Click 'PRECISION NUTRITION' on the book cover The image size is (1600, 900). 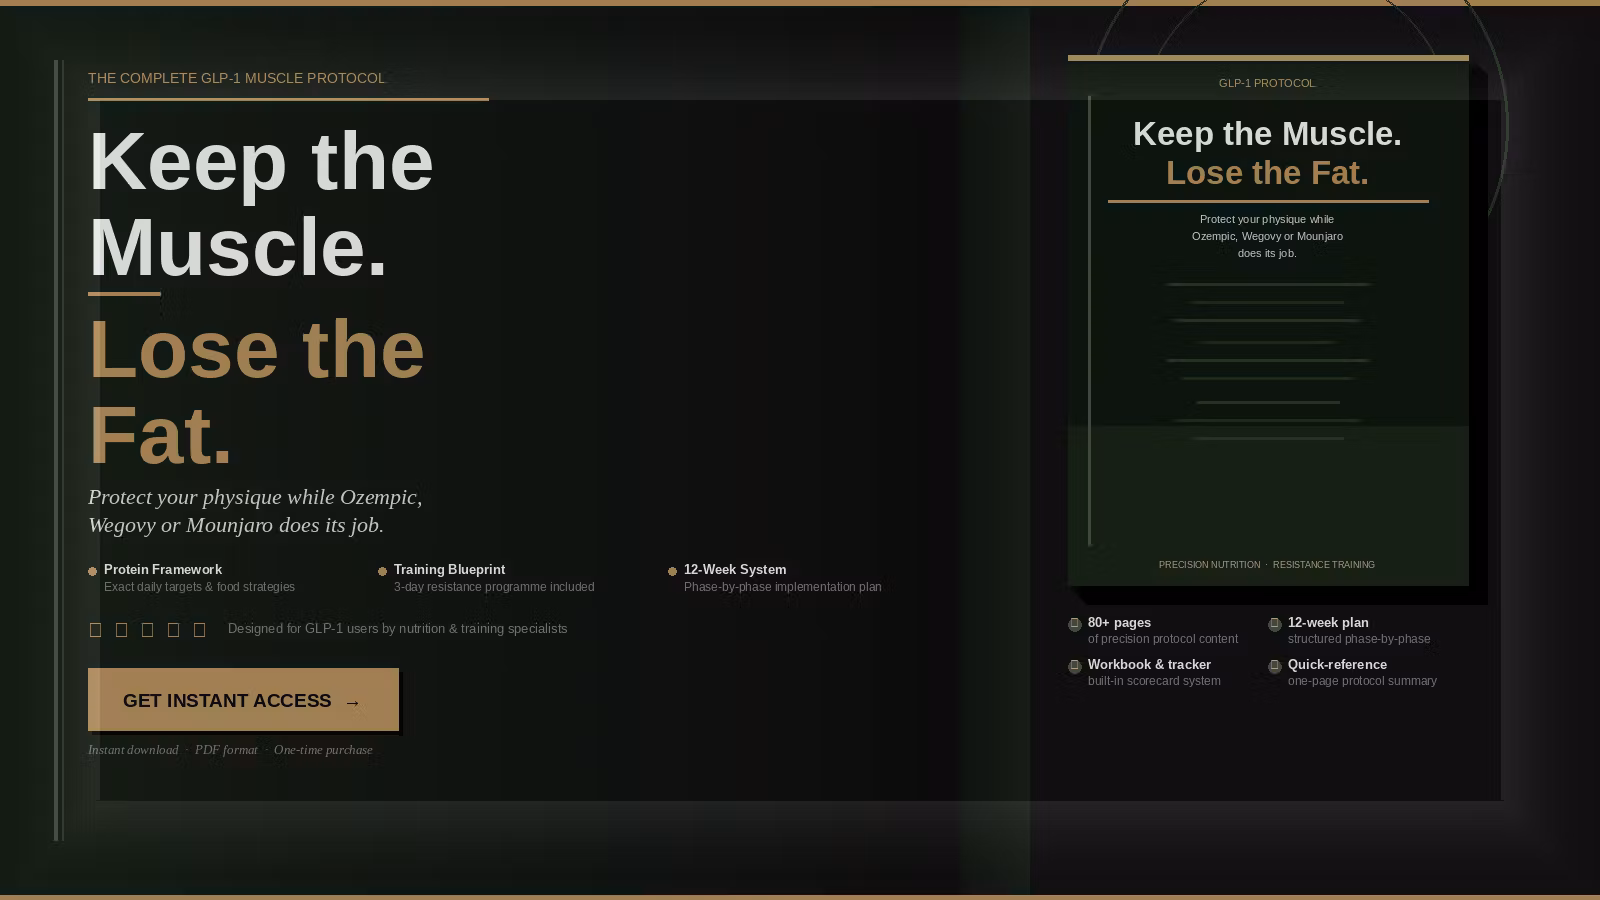1209,565
